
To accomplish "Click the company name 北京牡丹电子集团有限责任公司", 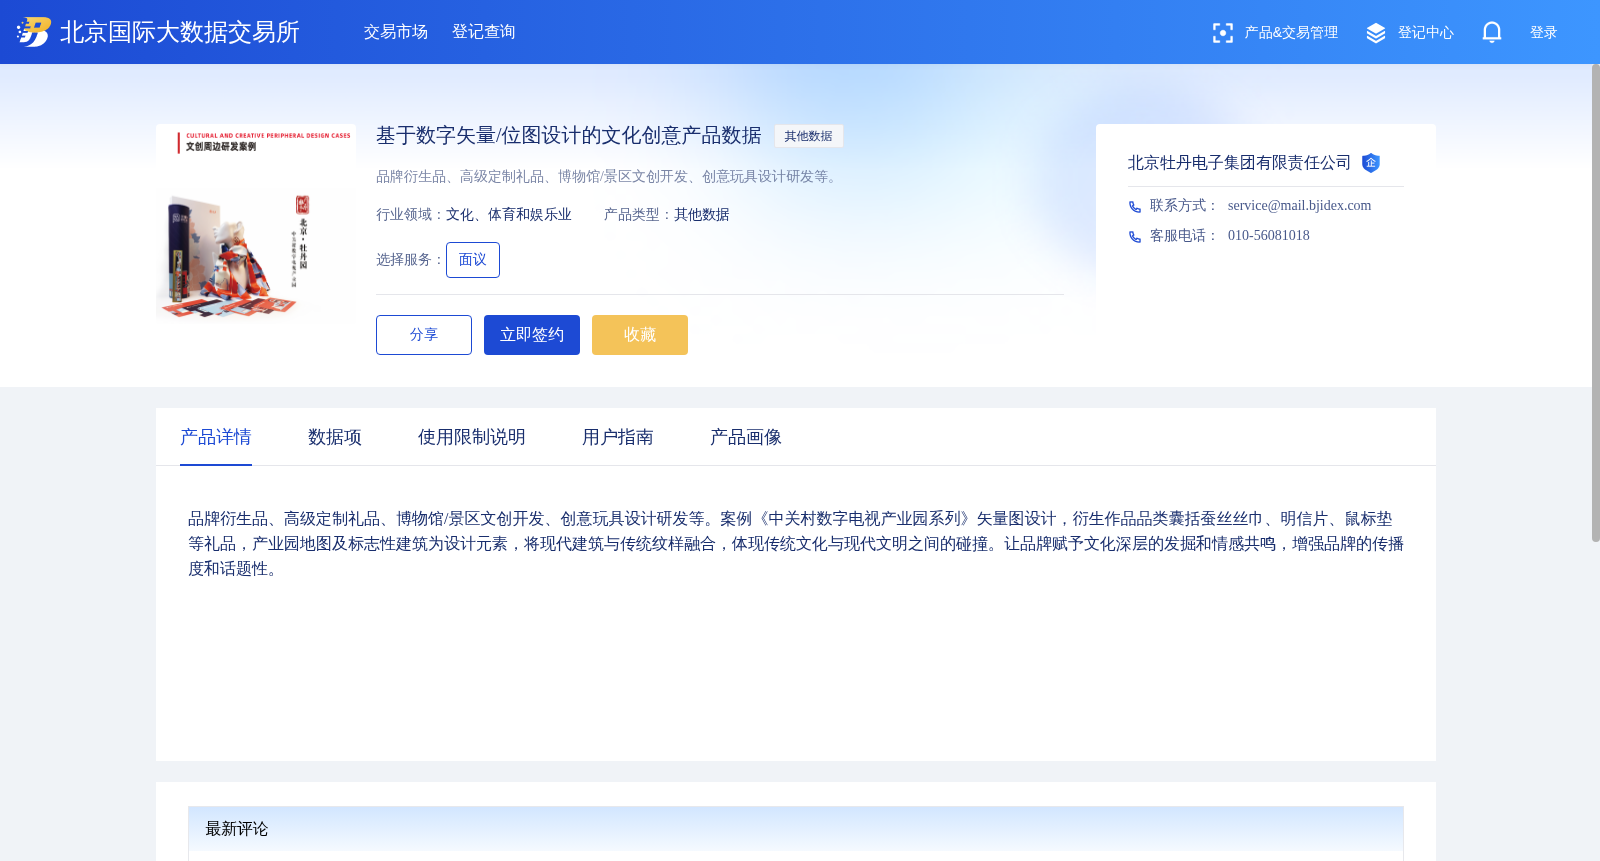I will click(1239, 163).
